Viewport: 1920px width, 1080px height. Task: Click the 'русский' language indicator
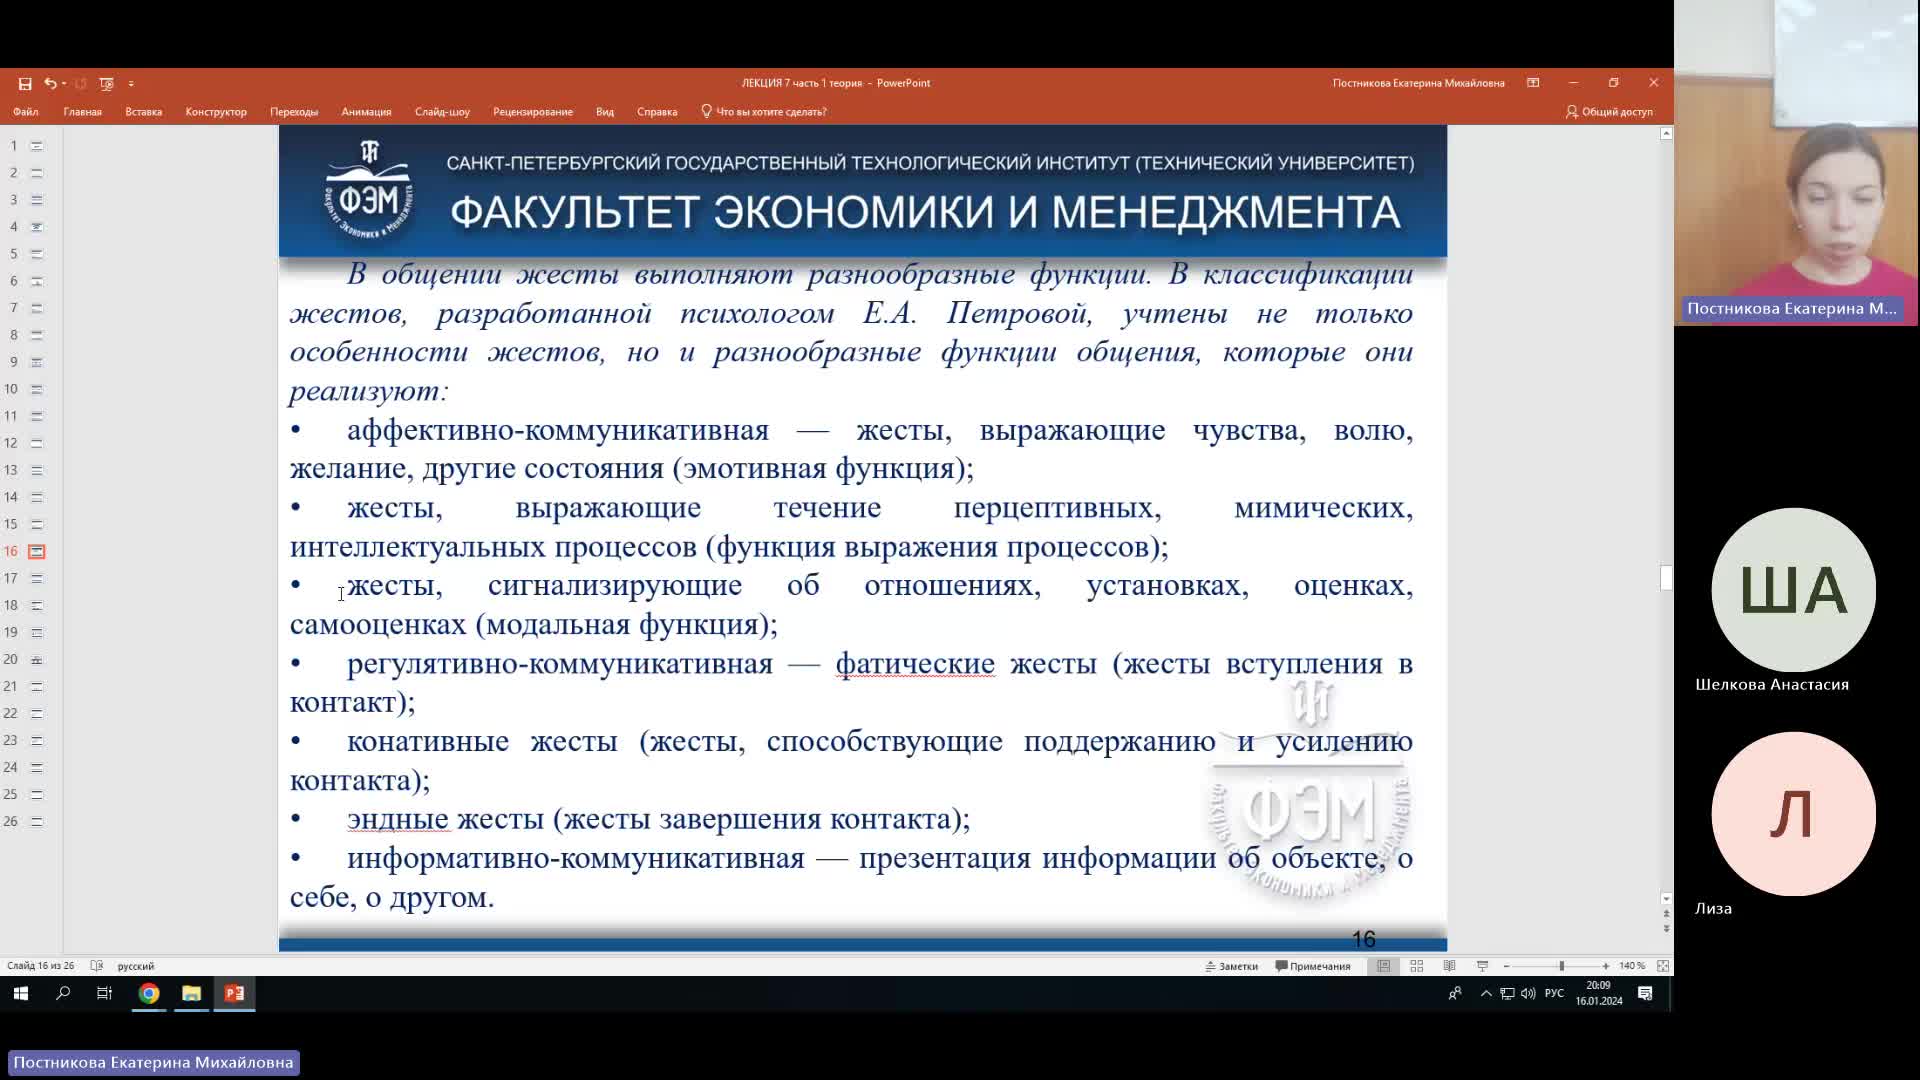click(x=136, y=966)
